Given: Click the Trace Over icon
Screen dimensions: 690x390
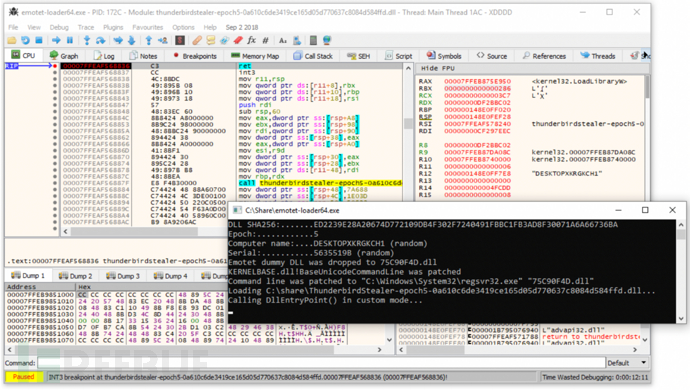Looking at the screenshot, I should [131, 40].
